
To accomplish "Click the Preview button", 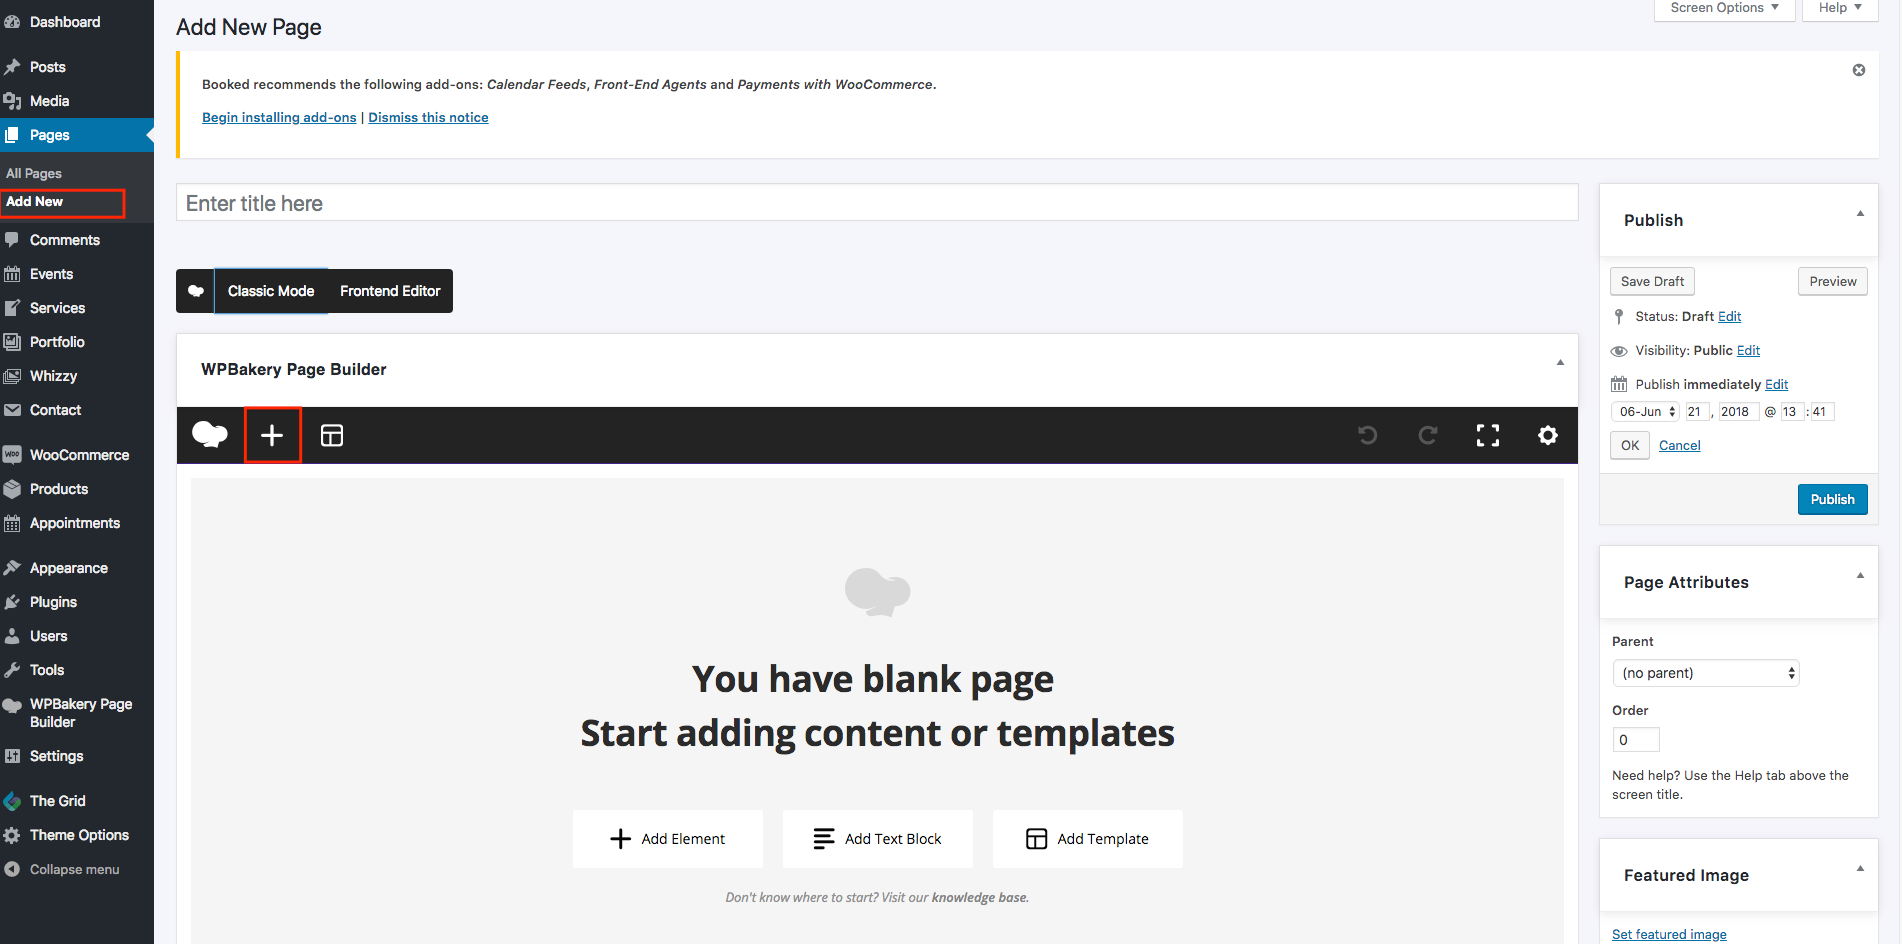I will point(1832,282).
